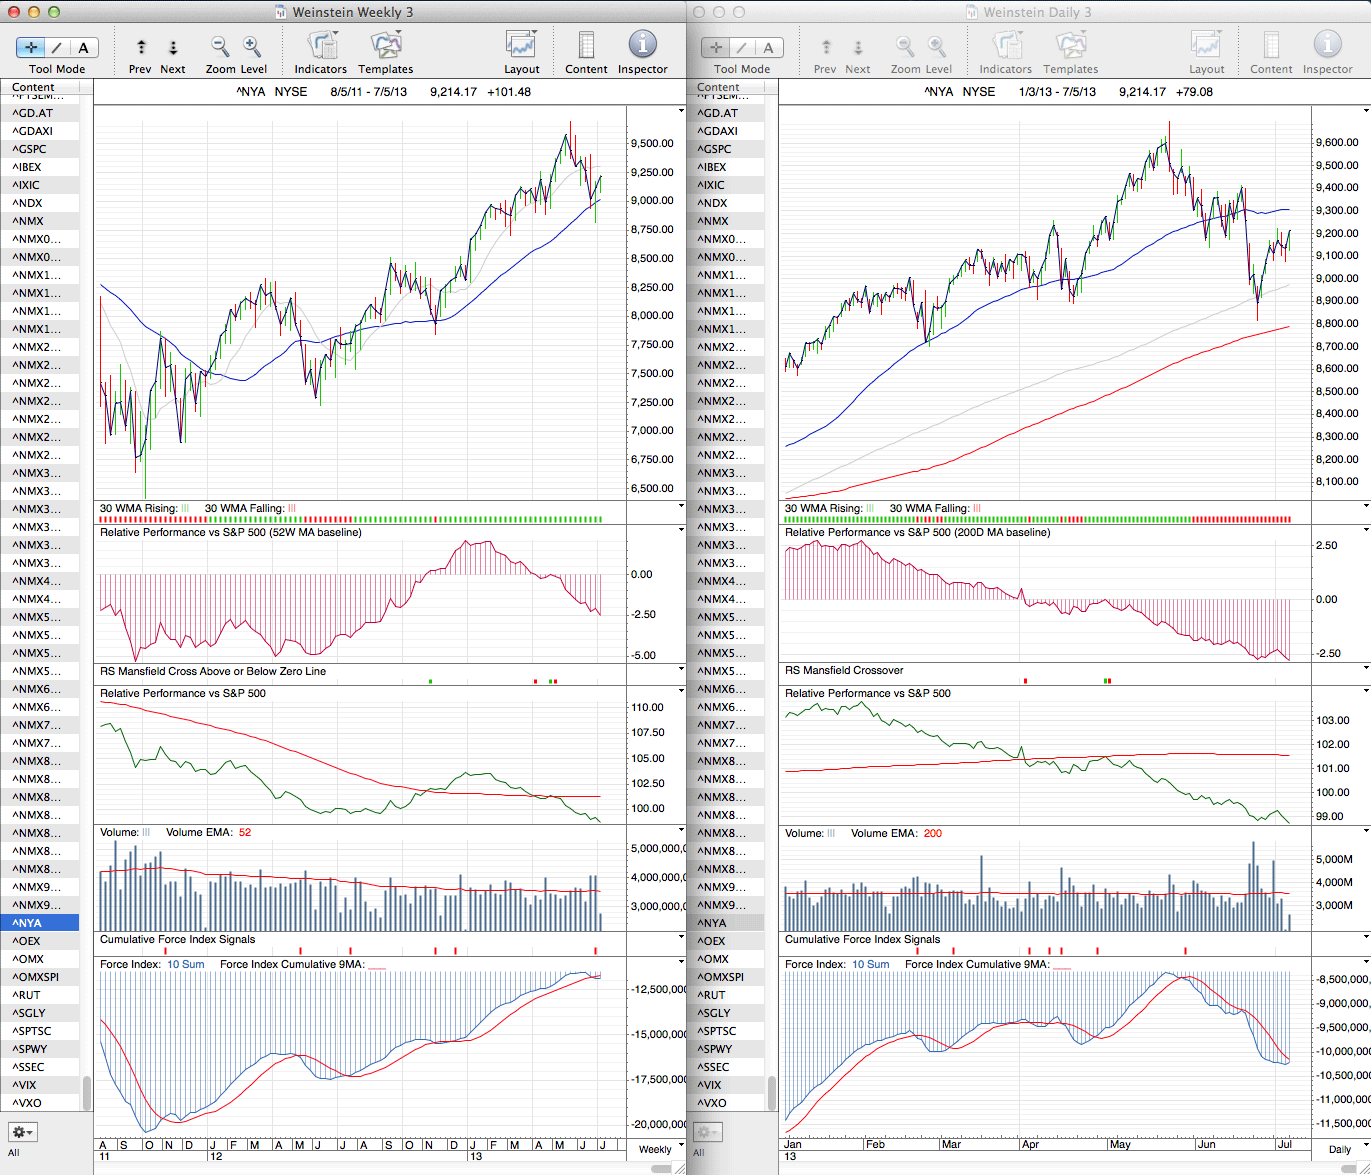Select text annotation tool mode in Weekly window

(x=84, y=47)
